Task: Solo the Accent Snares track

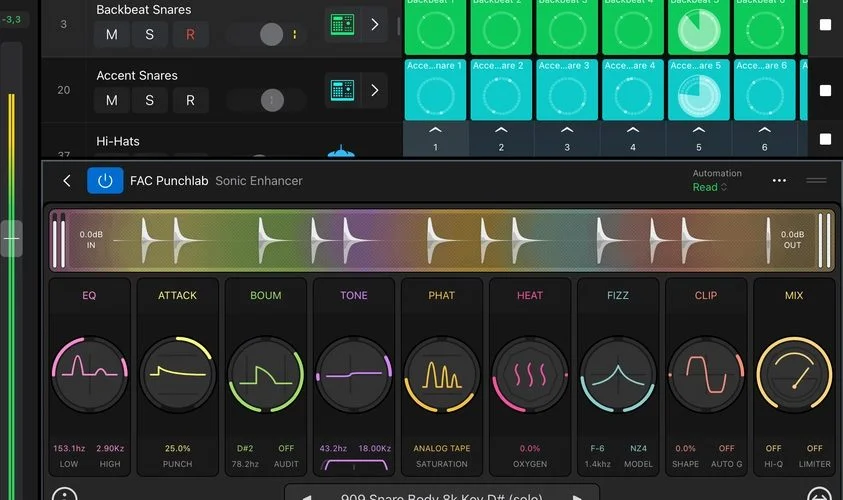Action: point(149,101)
